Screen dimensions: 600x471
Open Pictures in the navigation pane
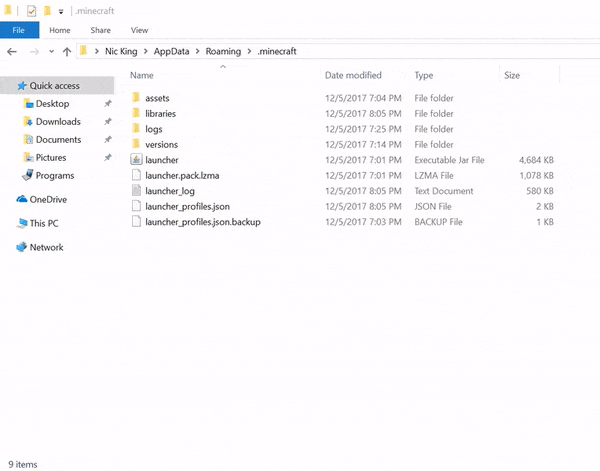point(51,158)
